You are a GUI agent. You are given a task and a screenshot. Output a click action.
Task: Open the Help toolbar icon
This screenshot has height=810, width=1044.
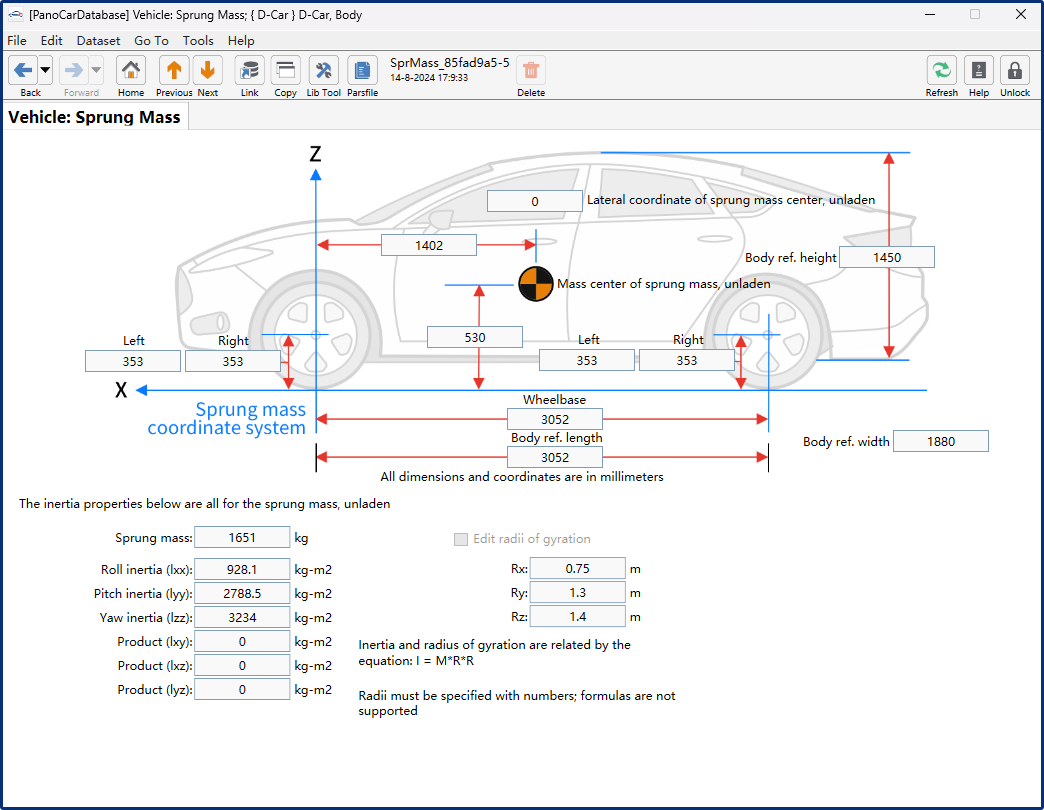point(979,70)
